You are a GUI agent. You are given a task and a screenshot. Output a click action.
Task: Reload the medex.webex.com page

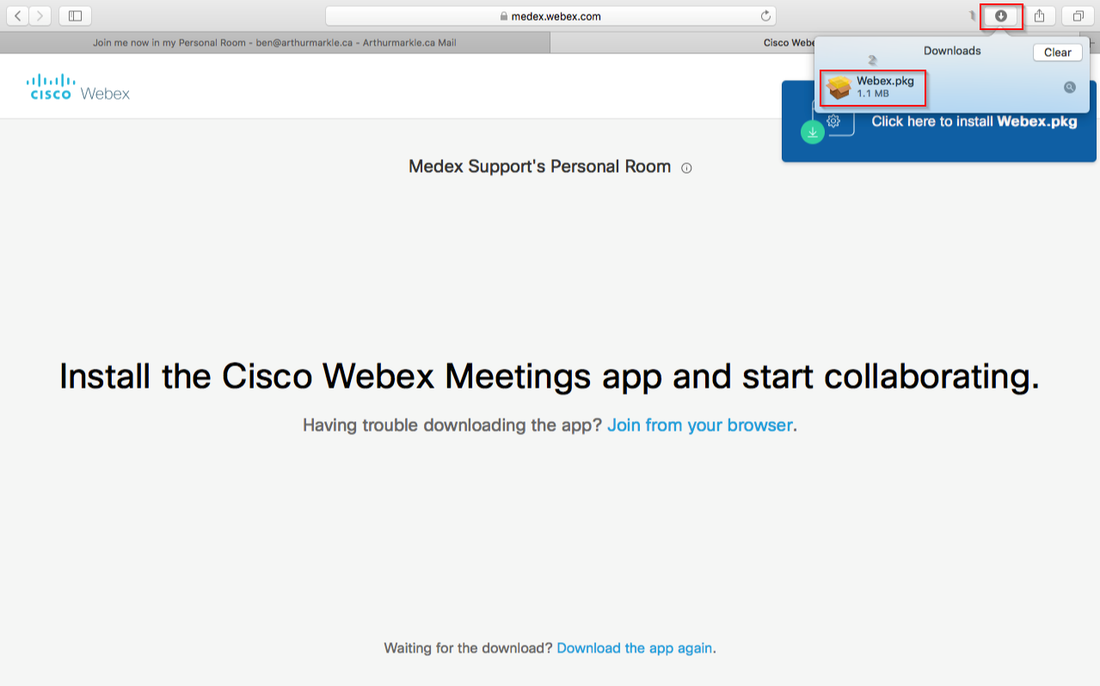point(766,16)
